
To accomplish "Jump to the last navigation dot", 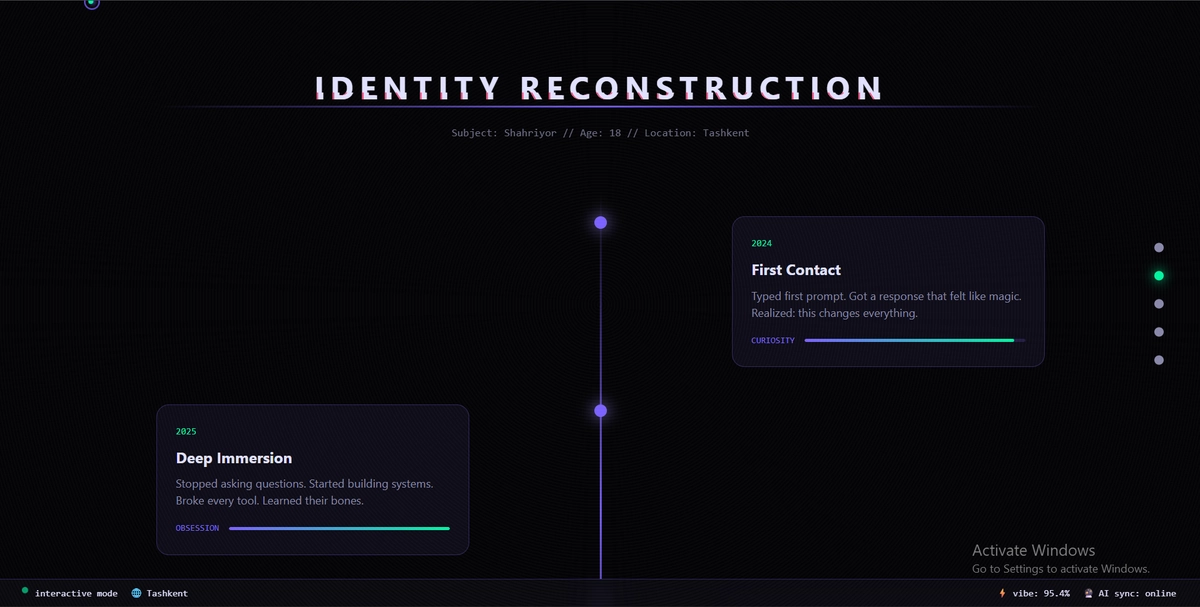I will click(x=1159, y=360).
